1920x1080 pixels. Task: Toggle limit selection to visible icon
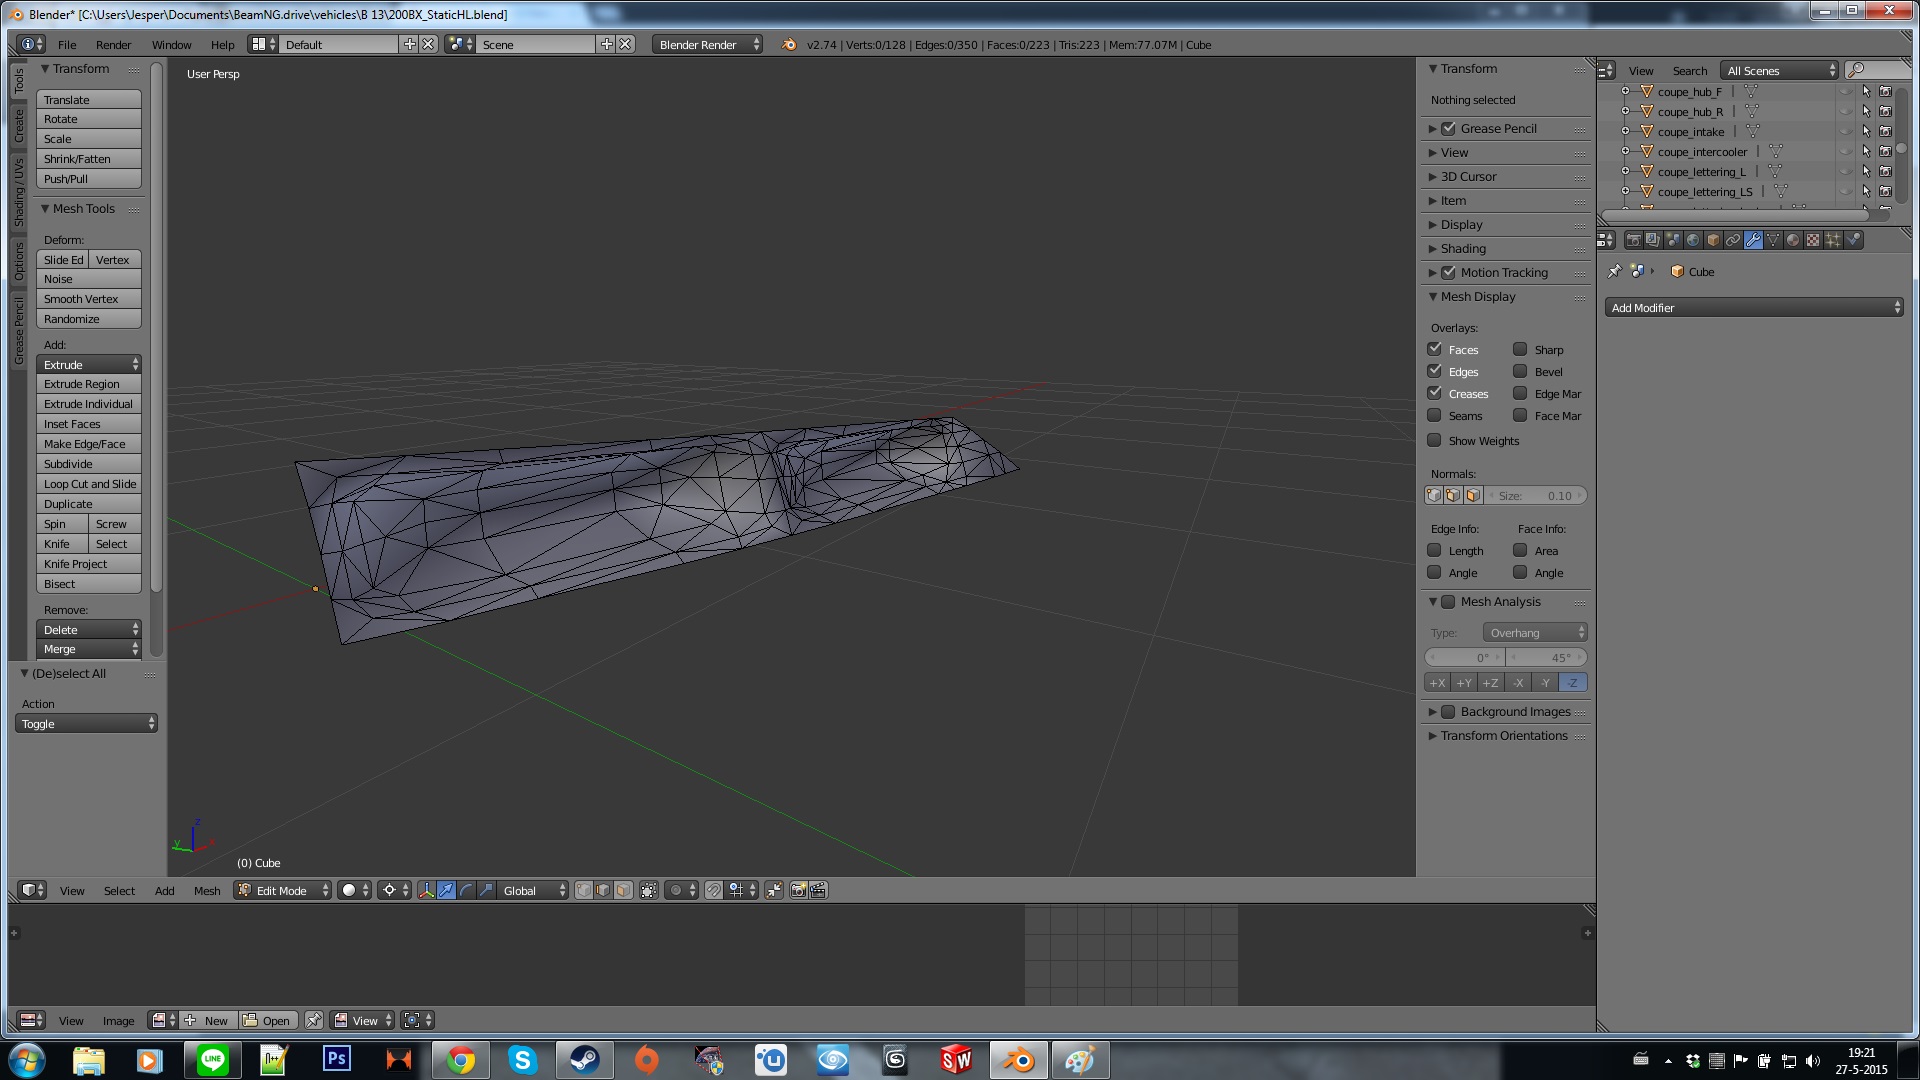coord(648,890)
